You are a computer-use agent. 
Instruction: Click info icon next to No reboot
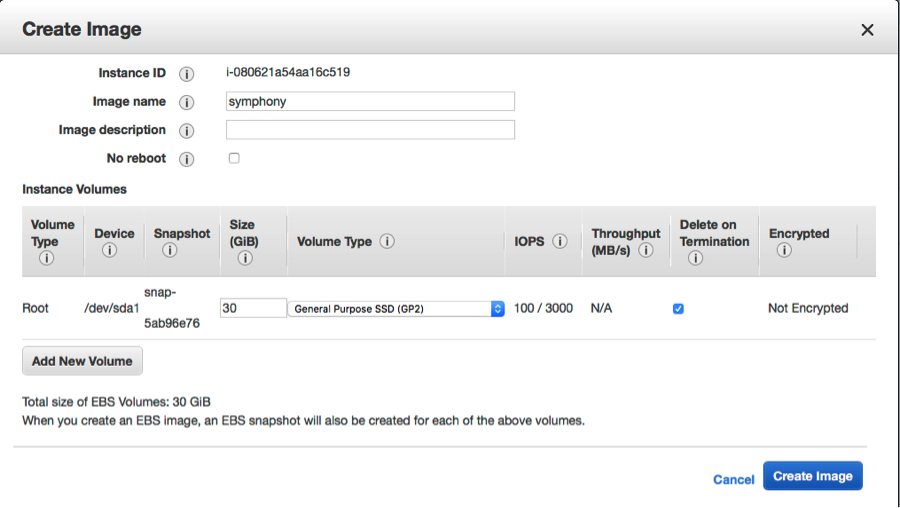(x=186, y=160)
